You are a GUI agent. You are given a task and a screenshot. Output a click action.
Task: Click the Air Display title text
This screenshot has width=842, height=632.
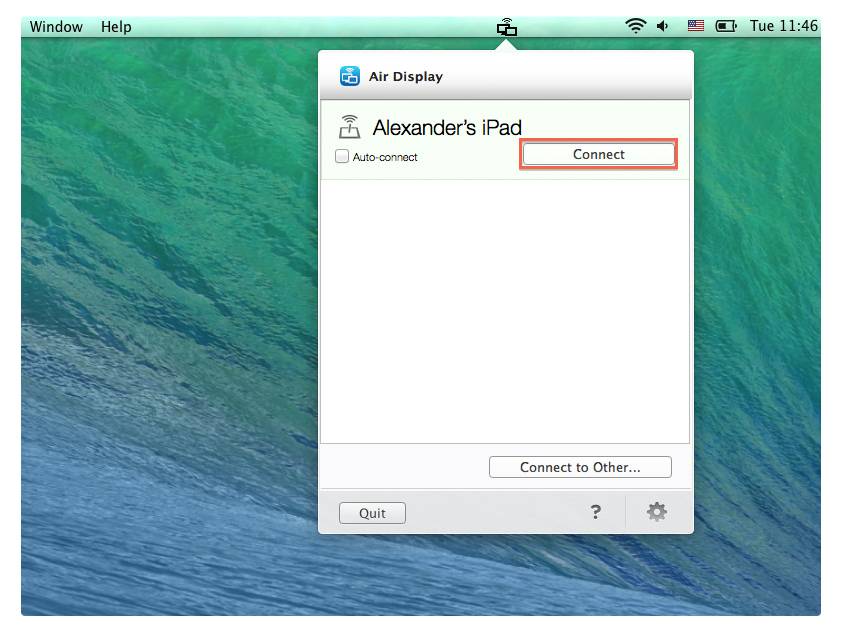tap(405, 77)
